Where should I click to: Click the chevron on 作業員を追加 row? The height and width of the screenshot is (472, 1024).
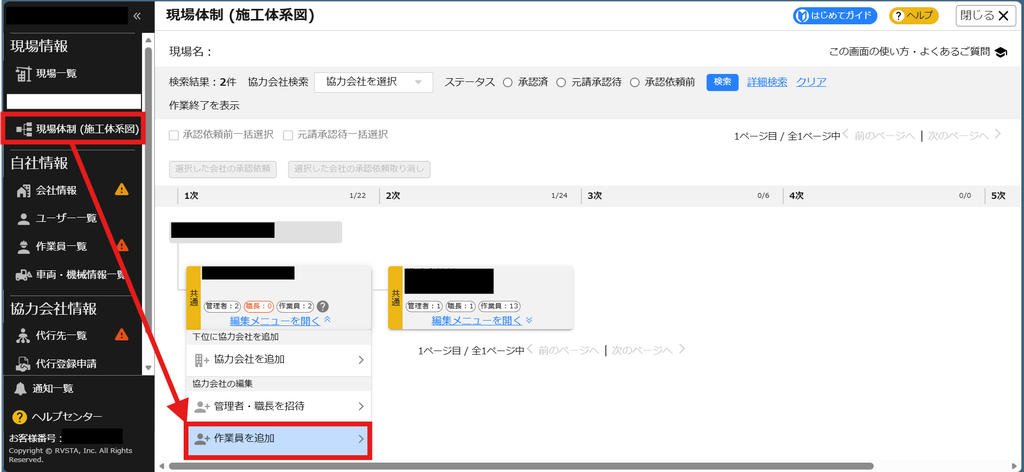(361, 439)
